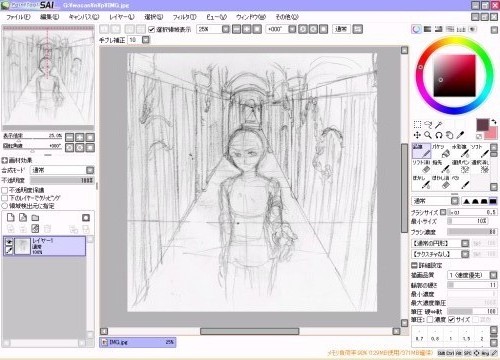Open the File menu
The image size is (500, 360).
(x=18, y=17)
